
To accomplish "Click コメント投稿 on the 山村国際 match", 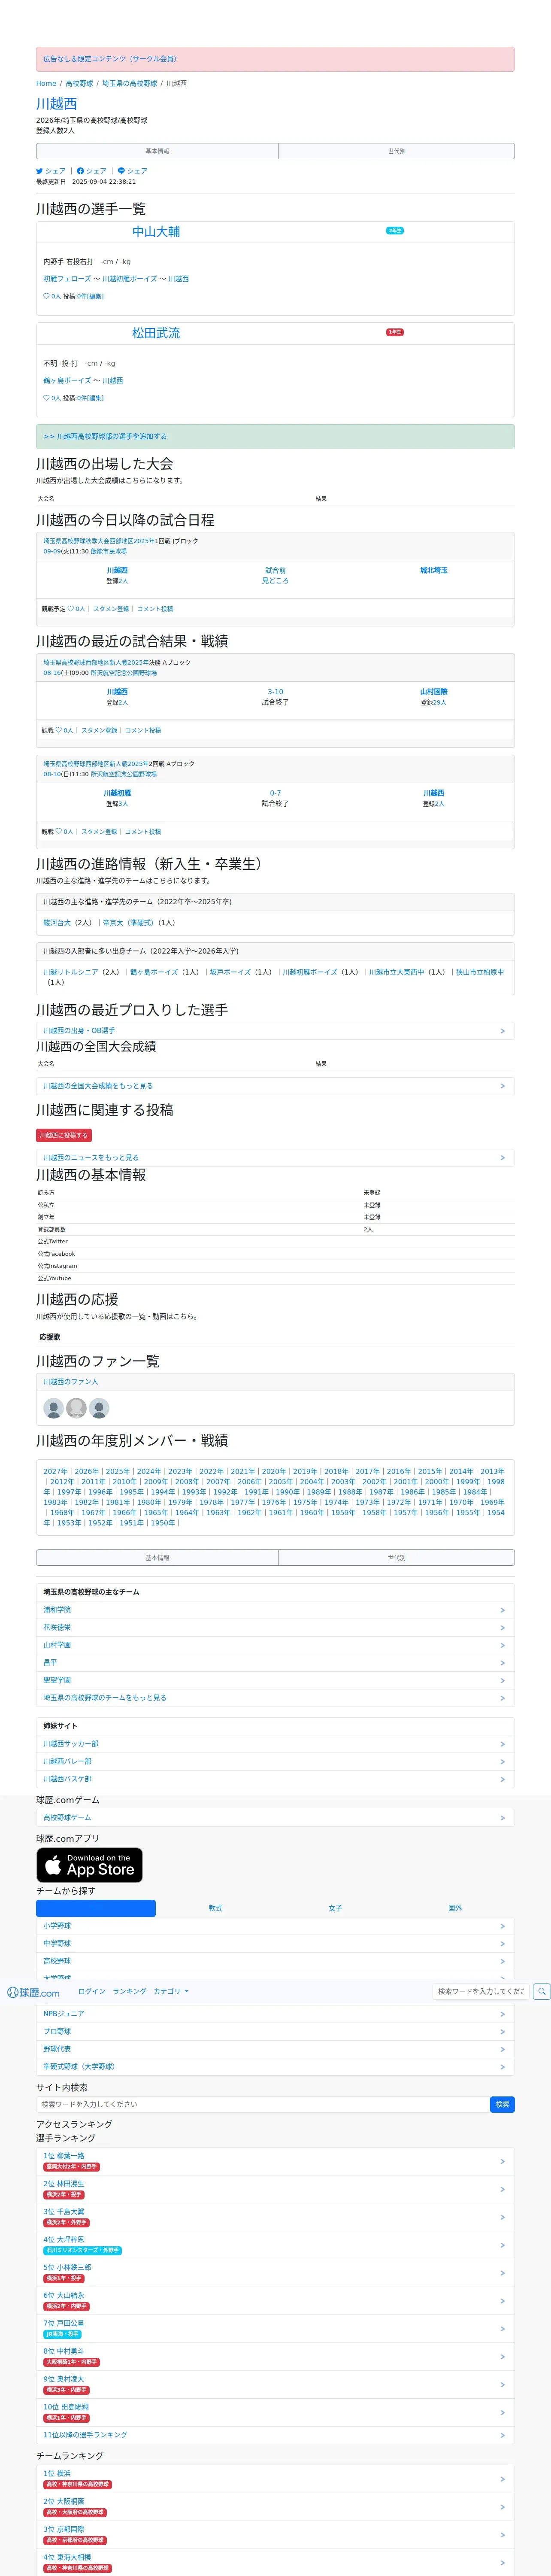I will coord(143,730).
